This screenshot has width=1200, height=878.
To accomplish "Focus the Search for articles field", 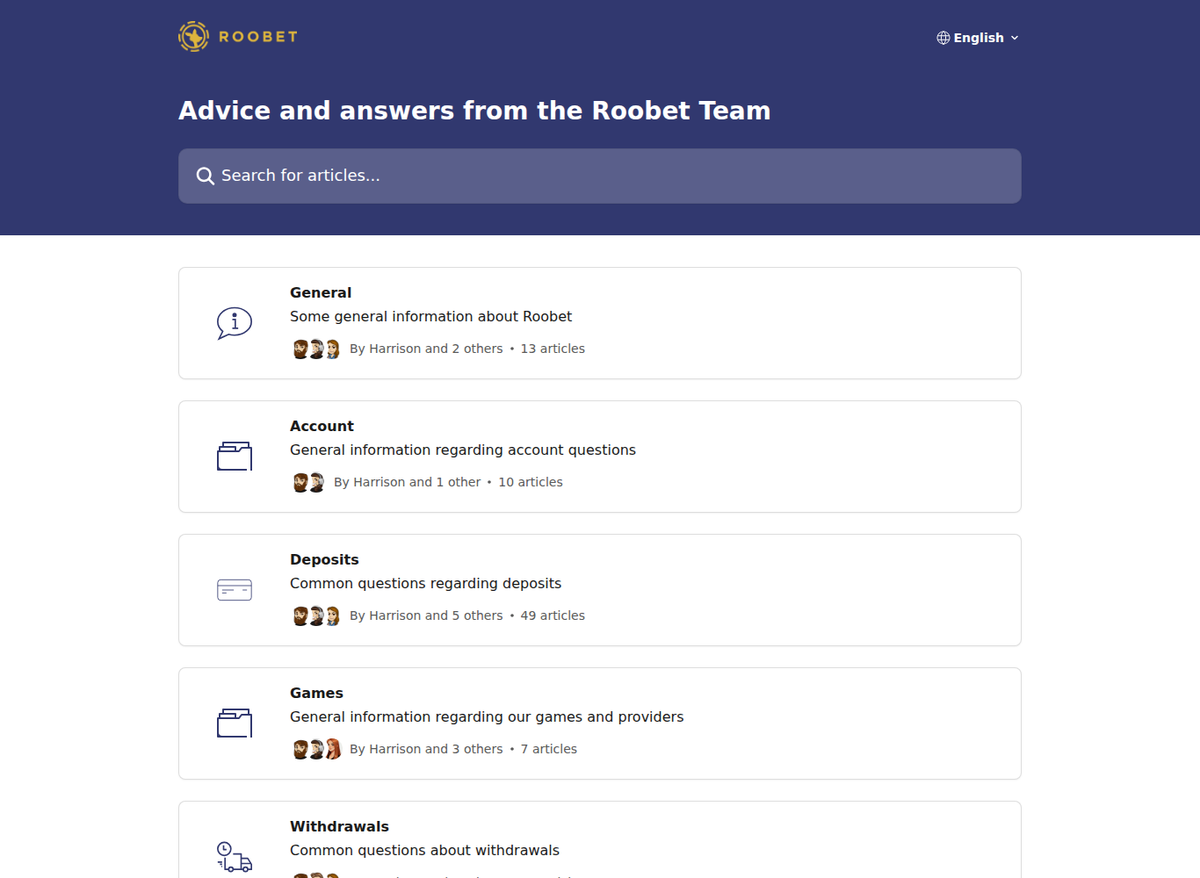I will [x=600, y=176].
